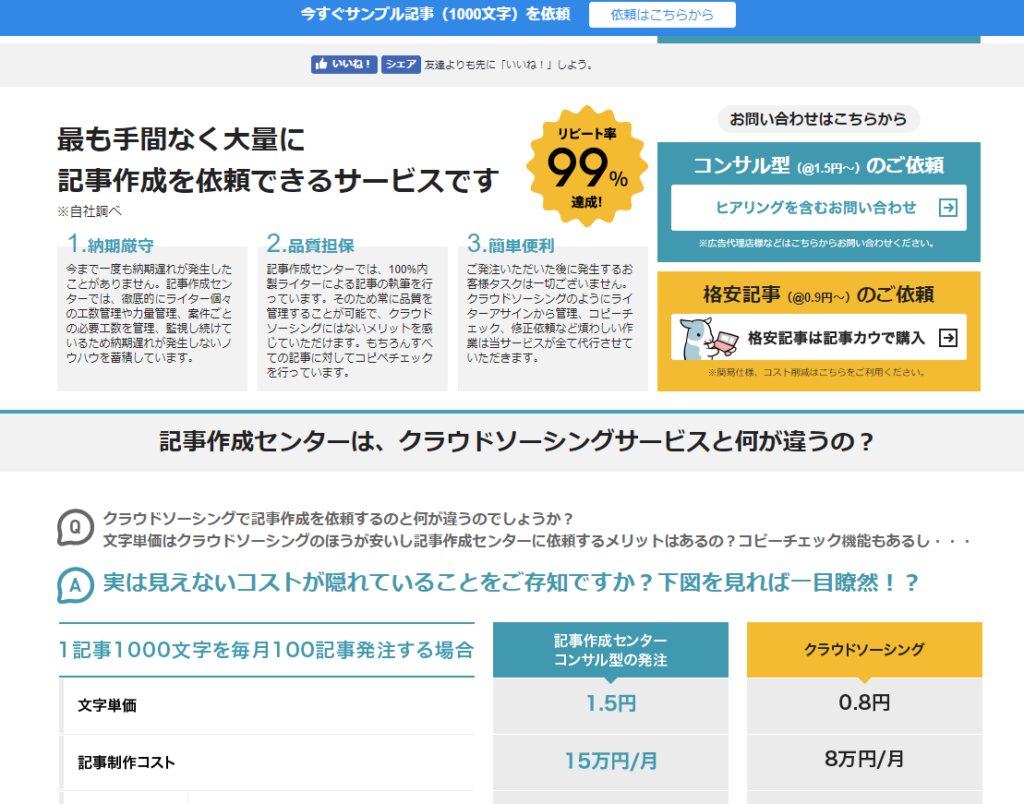
Task: Click the arrow icon beside 格安記事は記事カウで購入
Action: pos(948,338)
